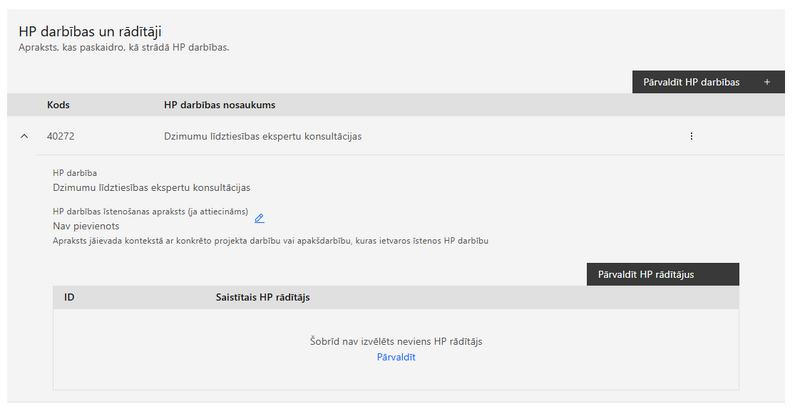Click the empty-state message Šobrīd nav izvēlēts neviens HP rādītājs
Viewport: 800px width, 411px height.
click(x=396, y=341)
